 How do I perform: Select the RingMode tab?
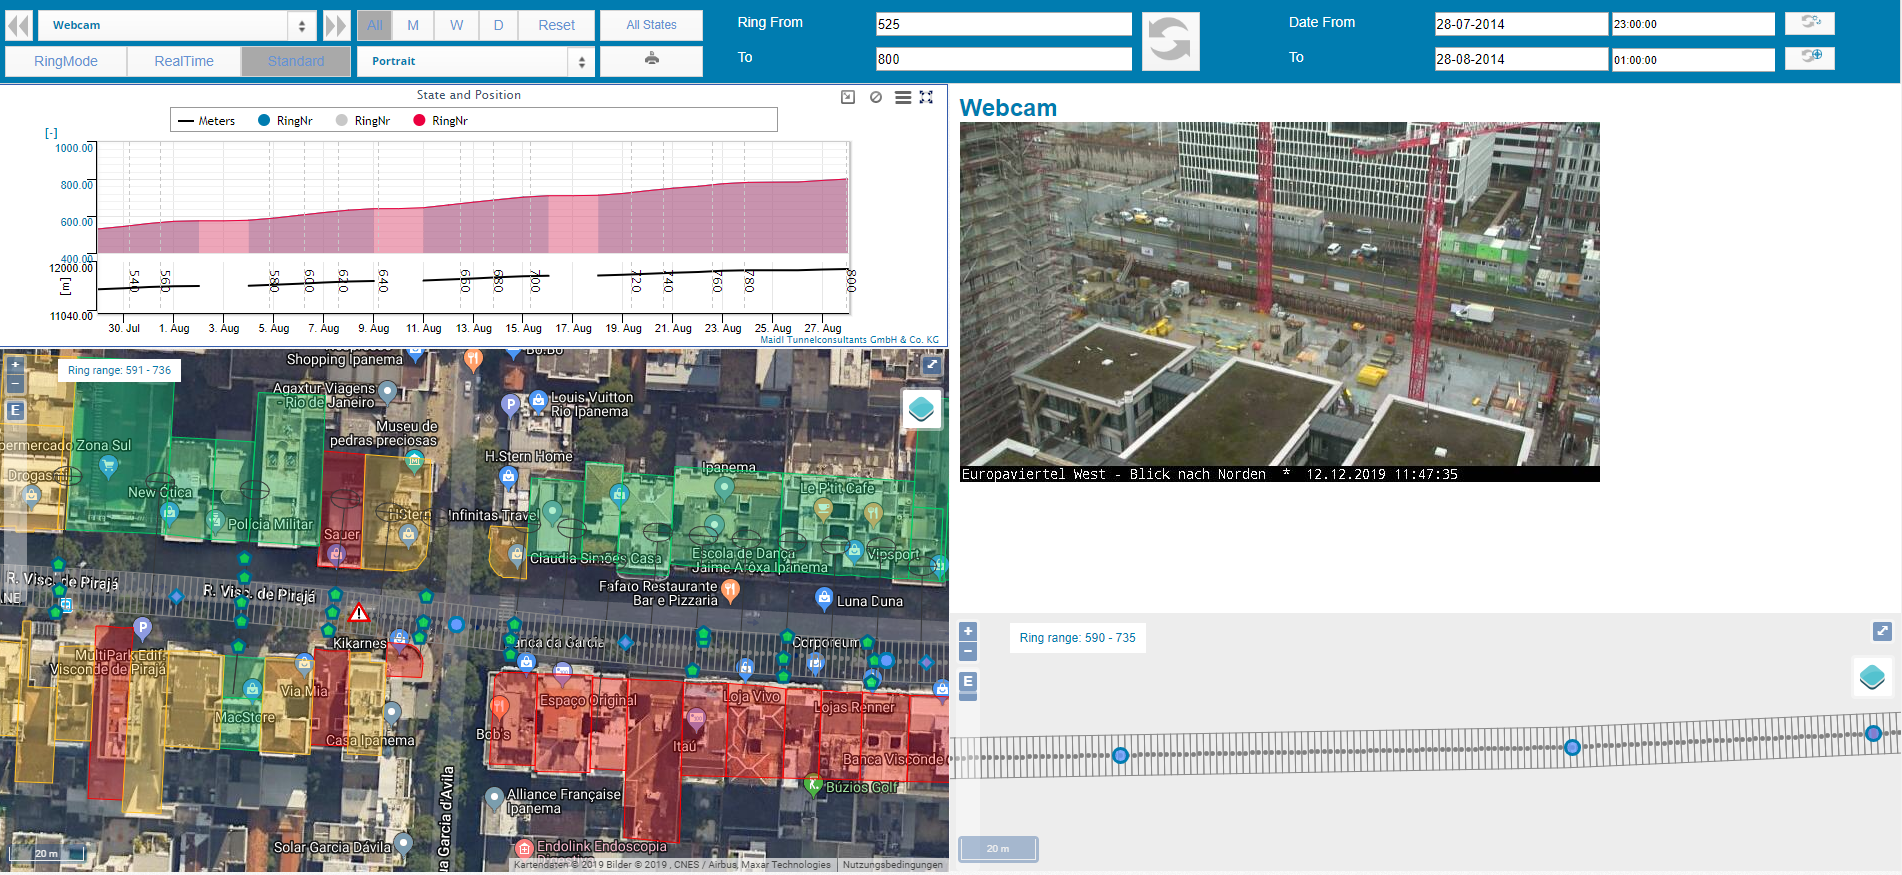click(66, 61)
